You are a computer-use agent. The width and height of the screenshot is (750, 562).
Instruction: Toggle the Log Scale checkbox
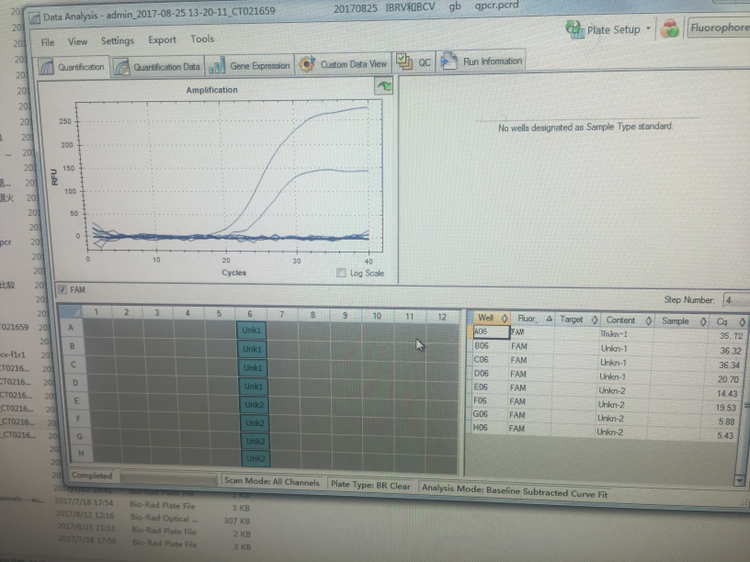click(x=341, y=273)
